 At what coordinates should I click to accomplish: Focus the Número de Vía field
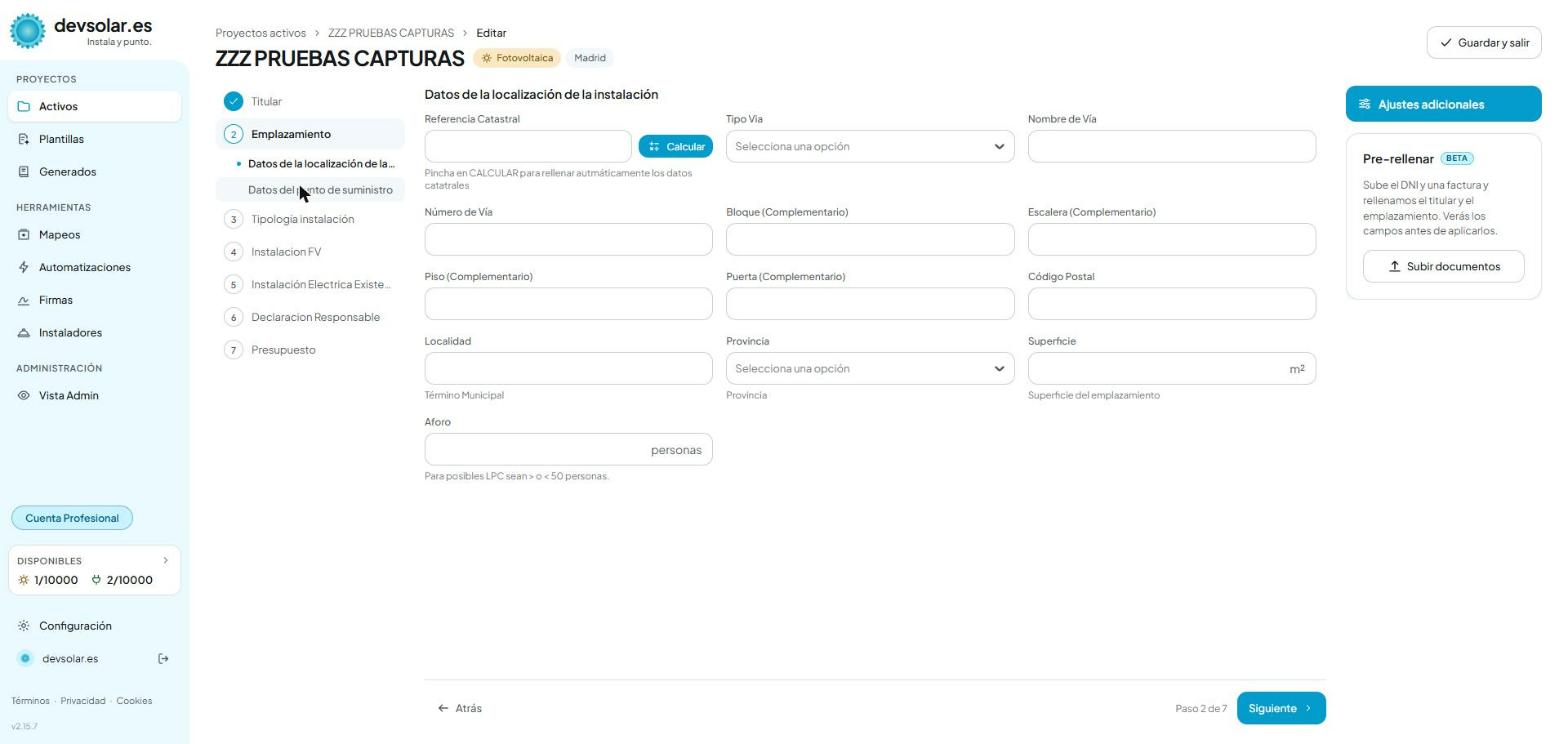point(569,240)
